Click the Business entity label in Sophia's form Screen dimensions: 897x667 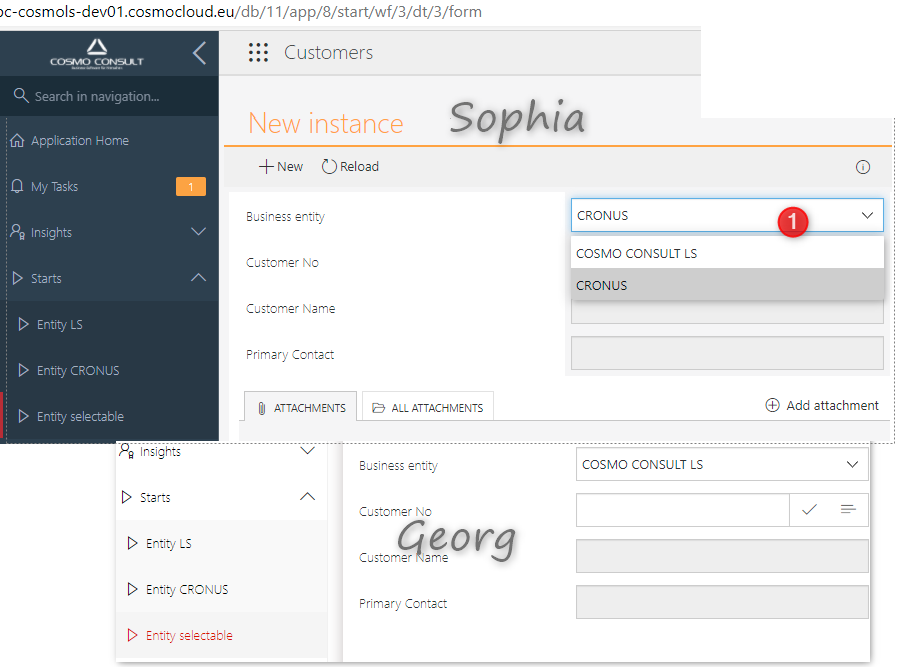pos(285,217)
